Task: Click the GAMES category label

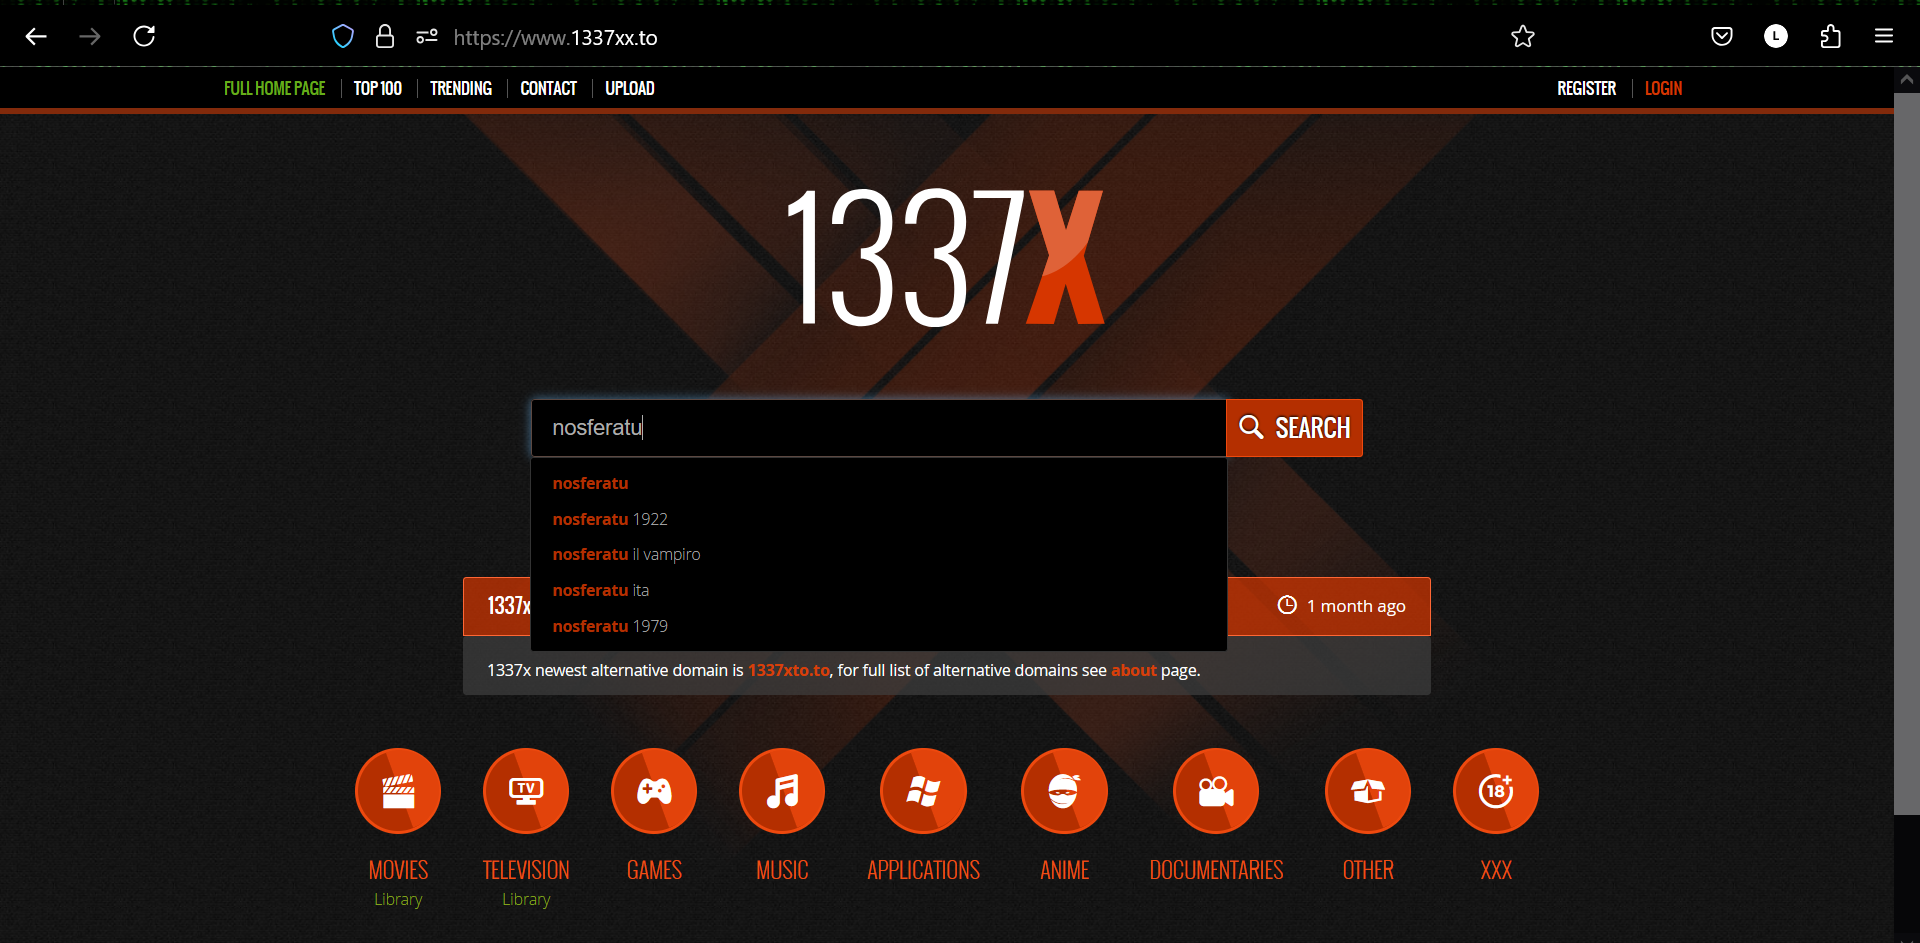Action: [x=654, y=871]
